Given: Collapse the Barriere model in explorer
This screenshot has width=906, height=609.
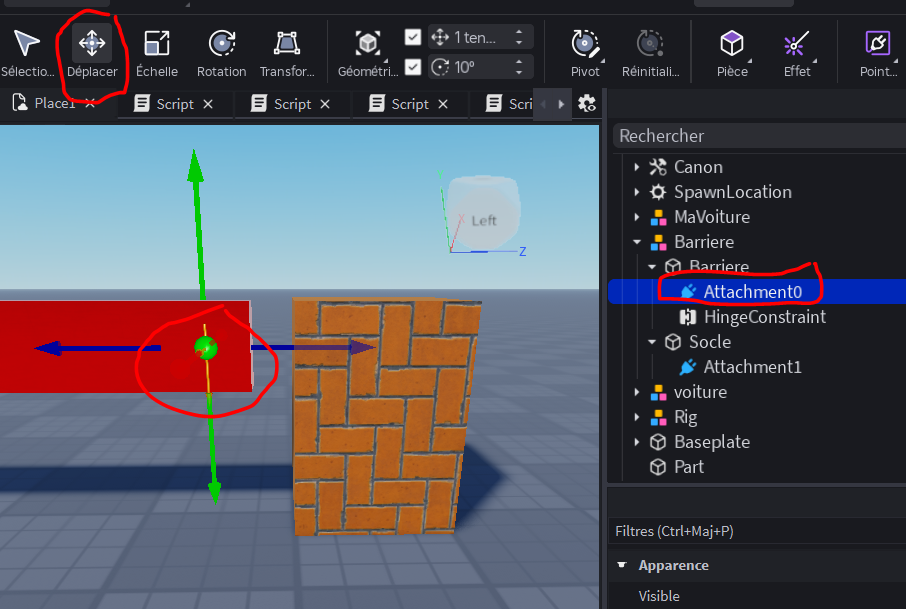Looking at the screenshot, I should click(x=637, y=242).
